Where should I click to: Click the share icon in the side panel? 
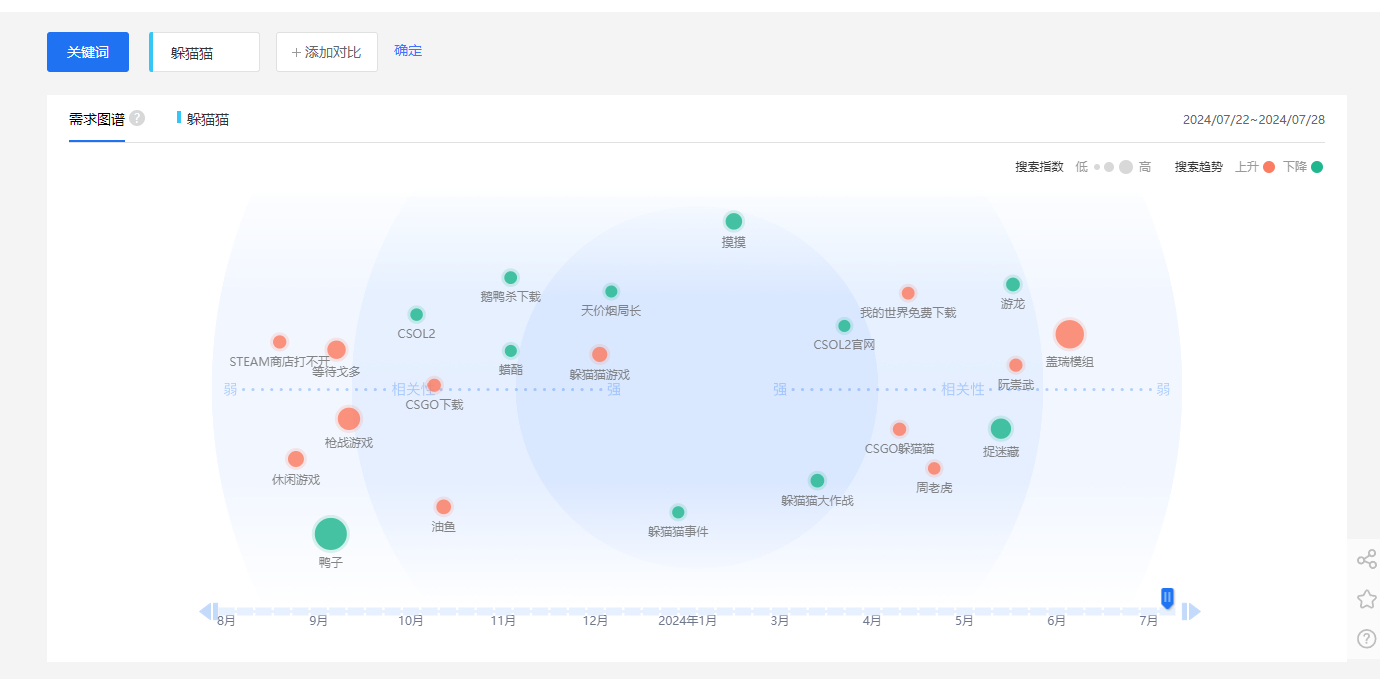[1366, 560]
